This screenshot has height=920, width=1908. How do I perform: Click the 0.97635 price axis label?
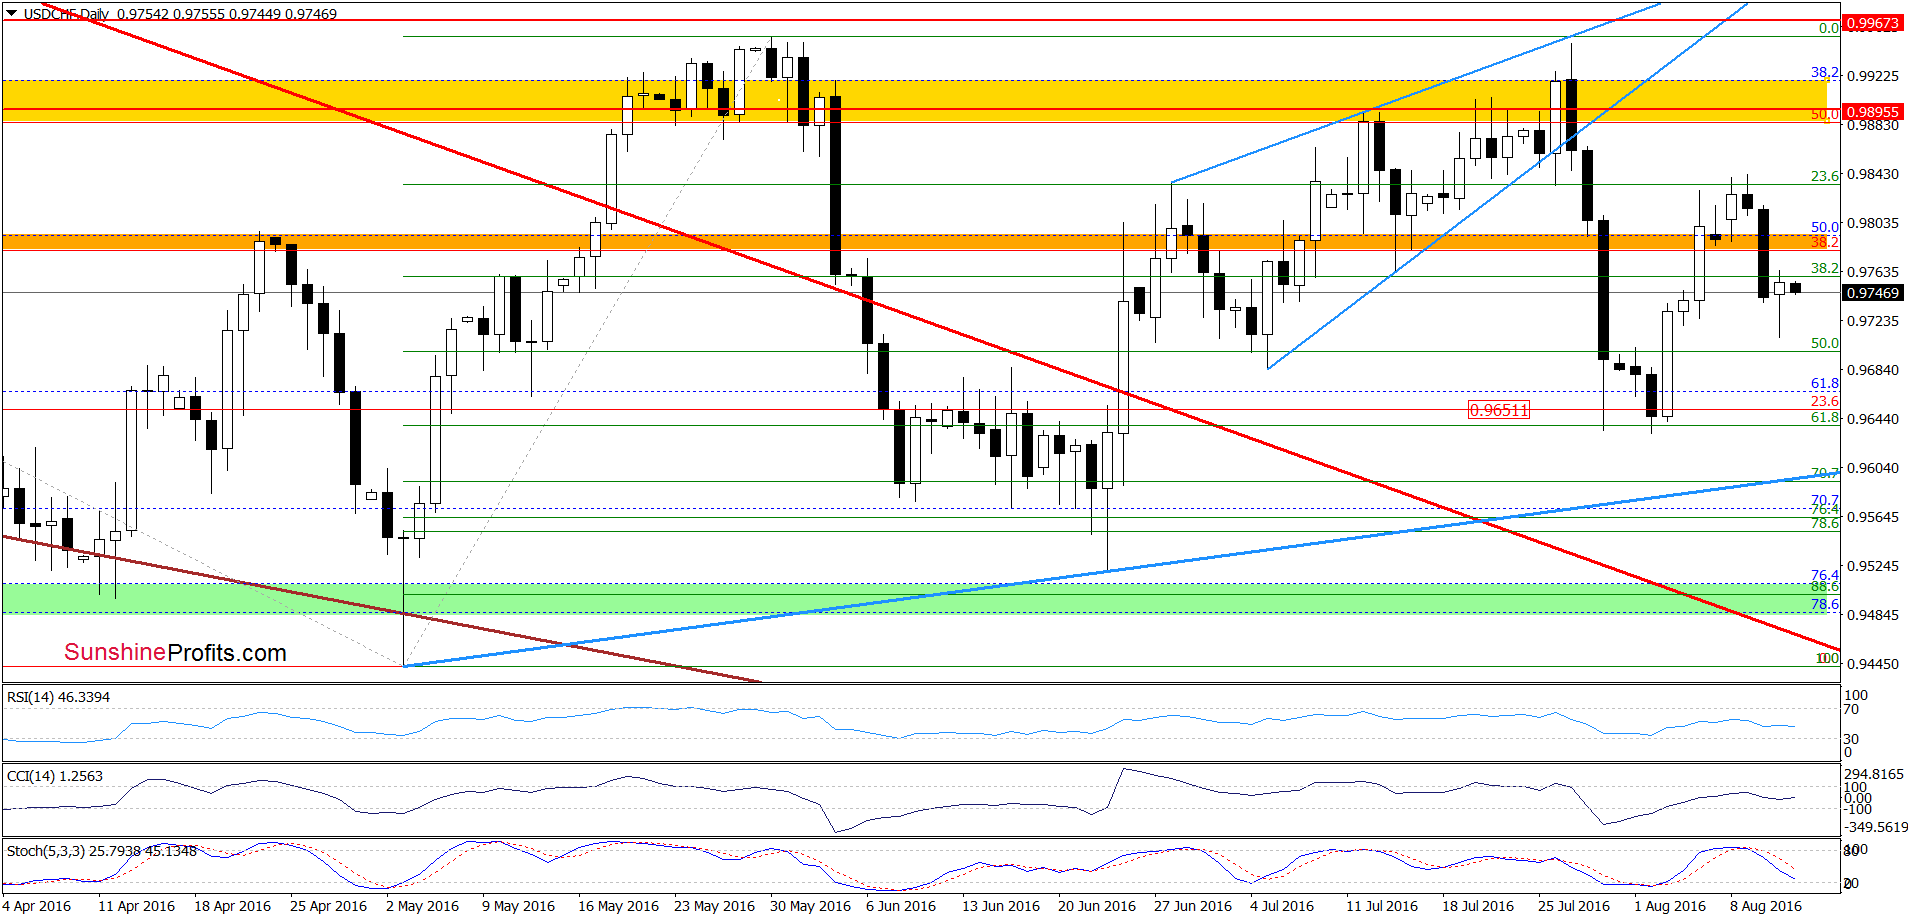coord(1872,272)
